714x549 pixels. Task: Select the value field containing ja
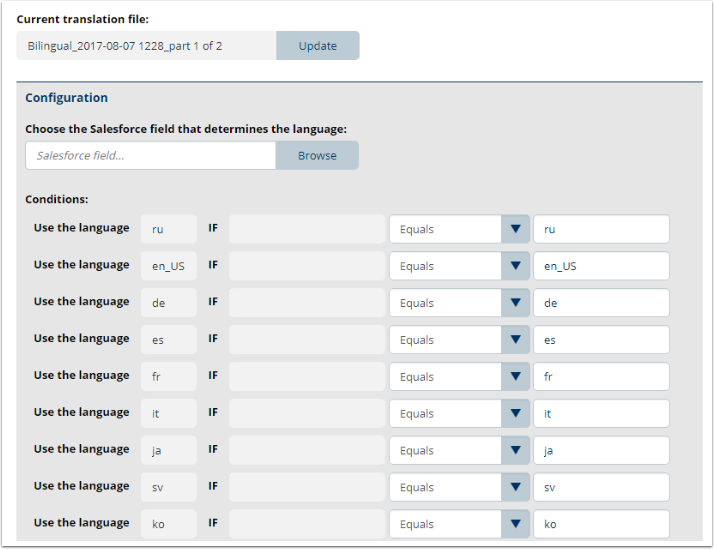pyautogui.click(x=601, y=450)
